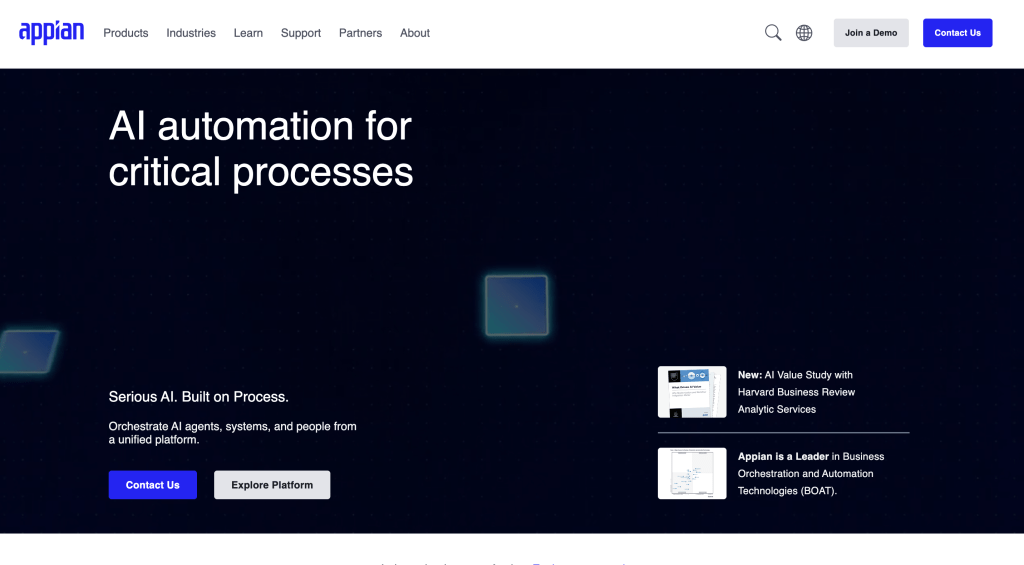1024x565 pixels.
Task: Click the blue Contact Us hero button
Action: [153, 485]
